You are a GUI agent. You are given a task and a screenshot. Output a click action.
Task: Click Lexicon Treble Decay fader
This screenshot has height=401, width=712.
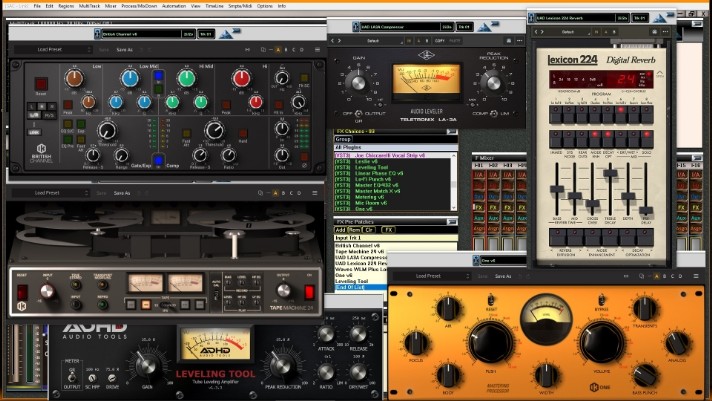tap(610, 173)
